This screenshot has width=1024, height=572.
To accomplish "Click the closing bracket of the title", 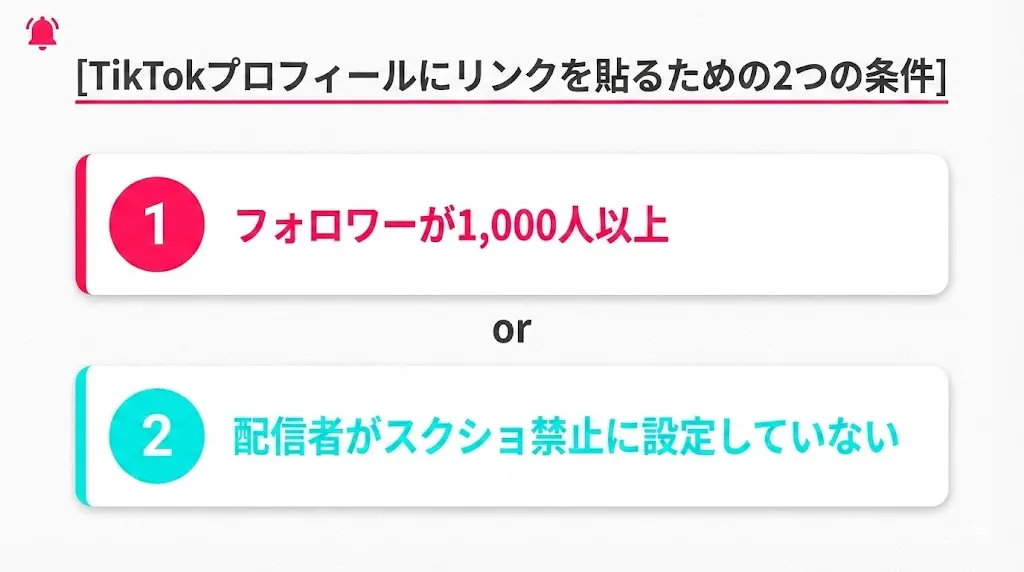I will click(940, 77).
